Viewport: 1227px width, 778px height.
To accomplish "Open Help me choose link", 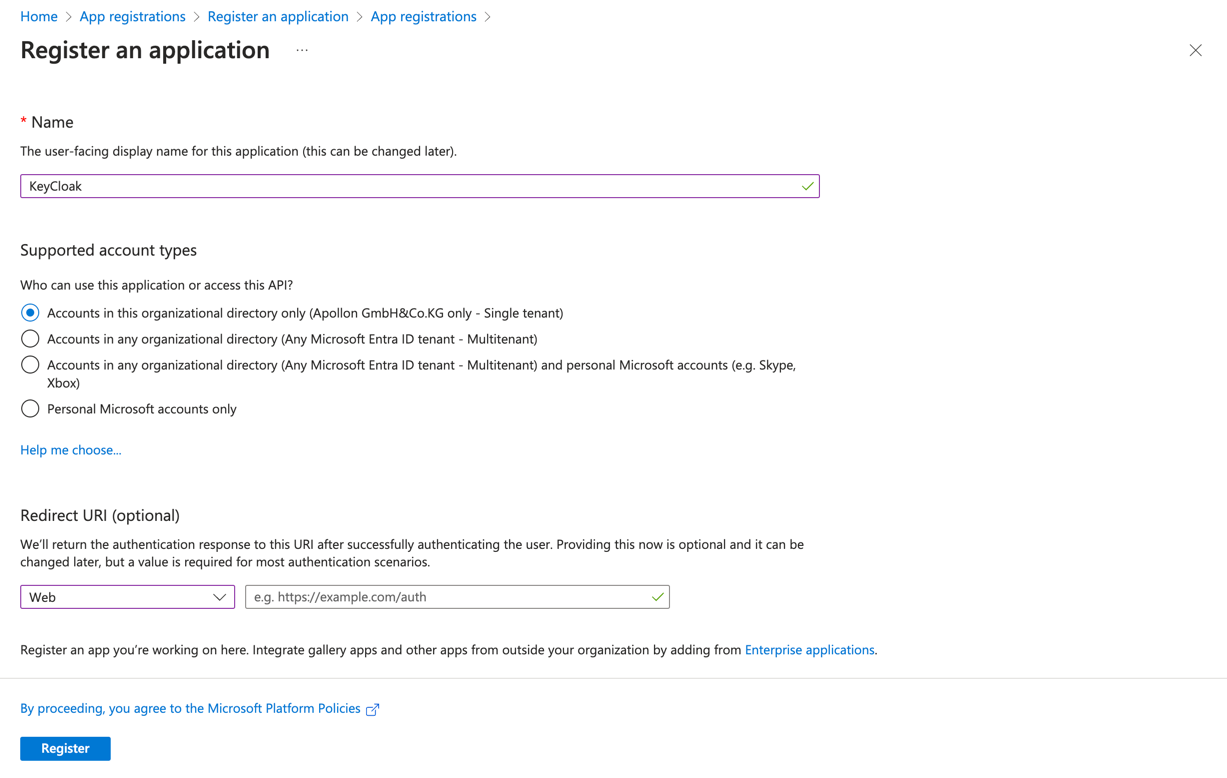I will [71, 450].
